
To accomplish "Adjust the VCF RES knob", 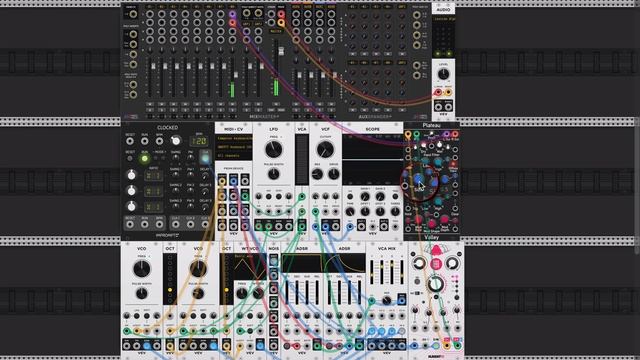I will point(317,174).
